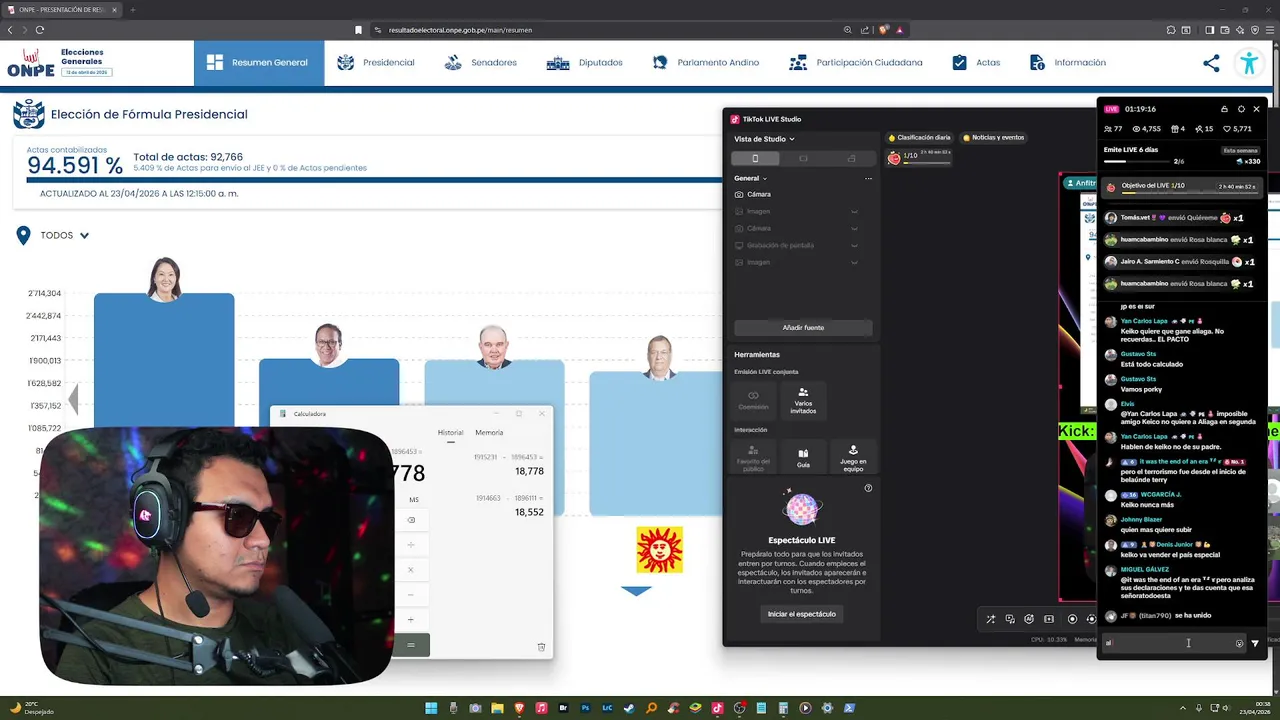Open the Presidencial menu item
This screenshot has height=720, width=1280.
(376, 62)
